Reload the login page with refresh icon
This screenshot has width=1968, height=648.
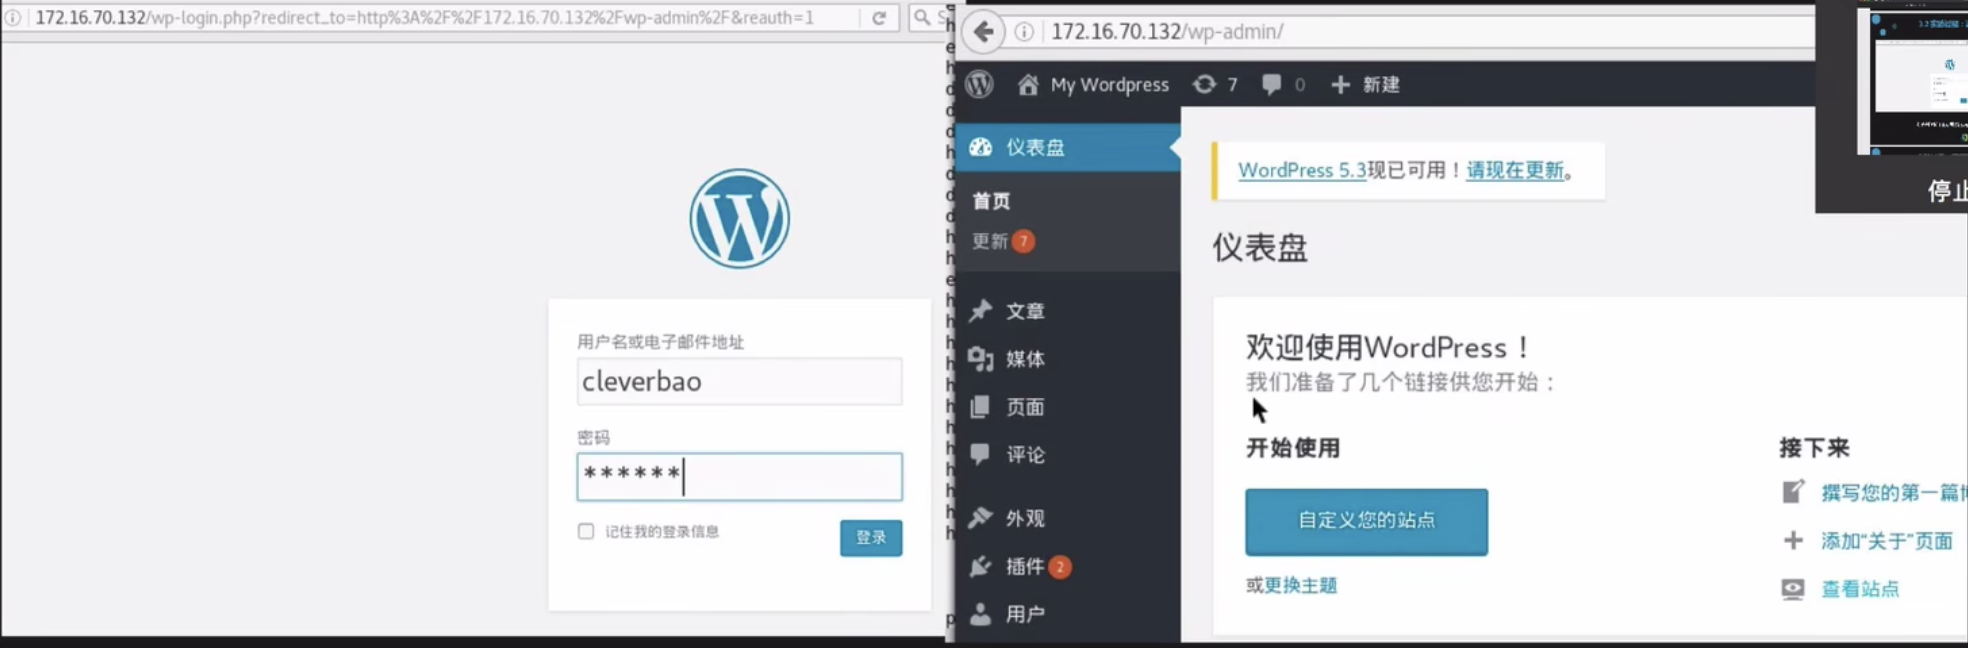click(x=879, y=18)
